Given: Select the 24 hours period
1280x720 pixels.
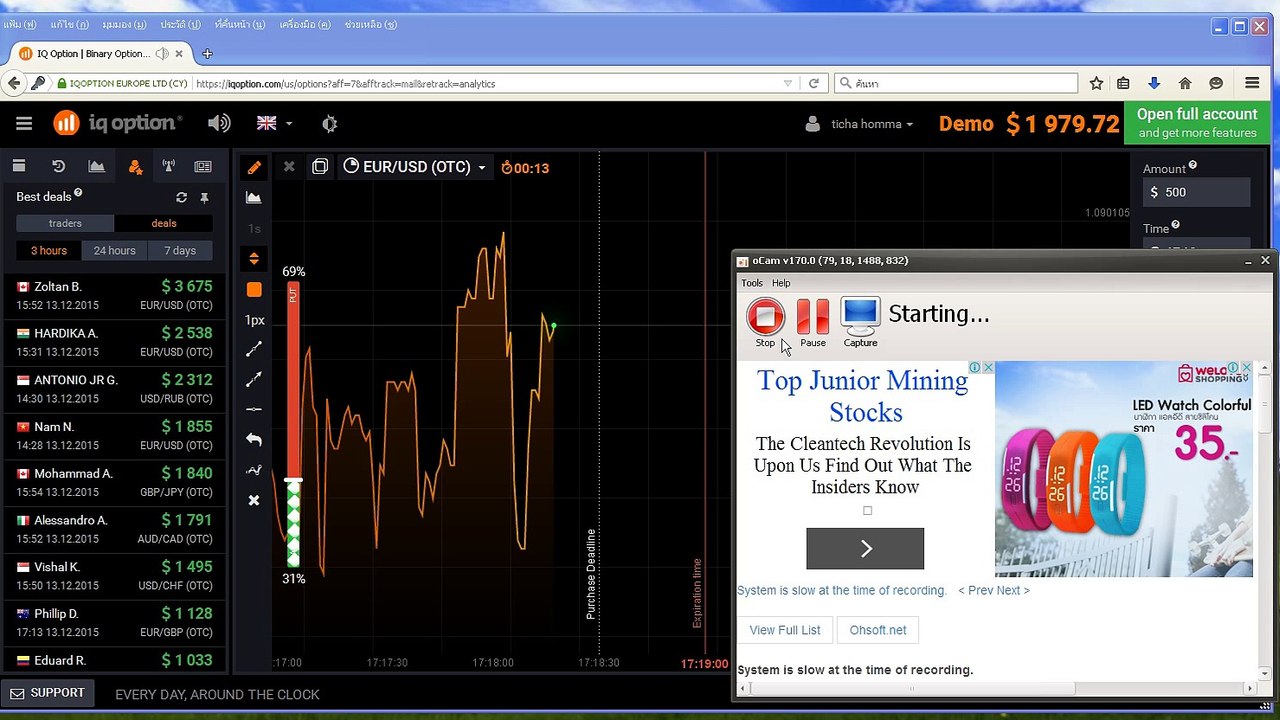Looking at the screenshot, I should pyautogui.click(x=115, y=250).
